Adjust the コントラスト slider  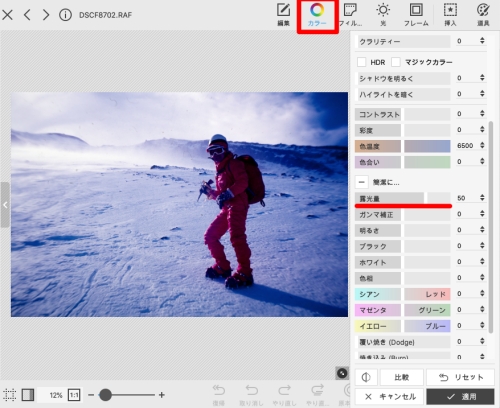pos(403,114)
